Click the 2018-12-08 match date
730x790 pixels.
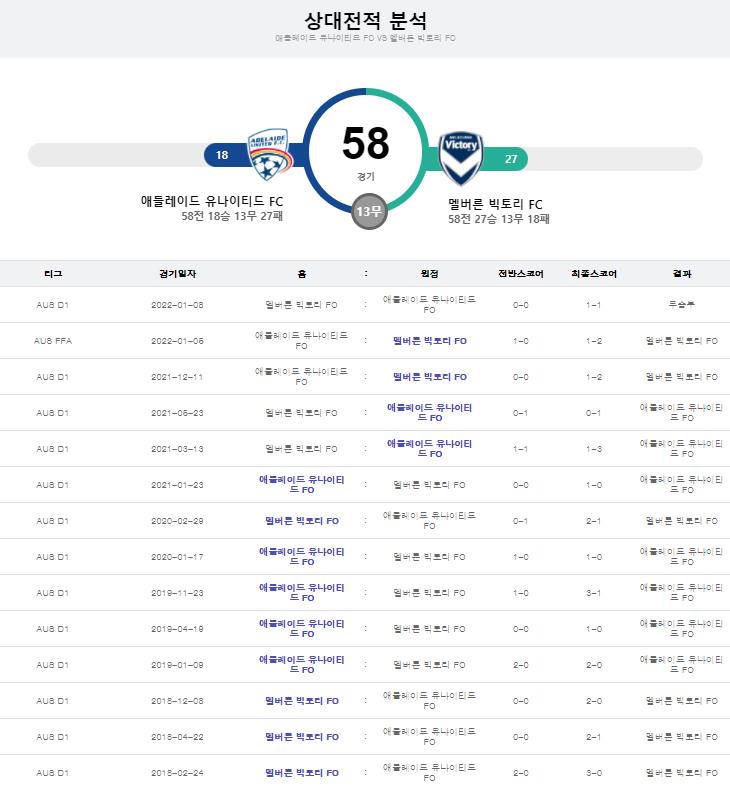(177, 701)
